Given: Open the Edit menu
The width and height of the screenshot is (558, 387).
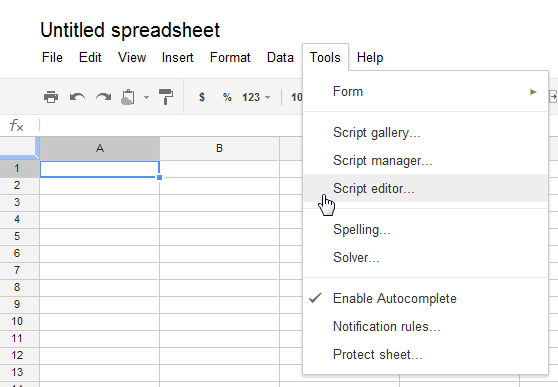Looking at the screenshot, I should [90, 57].
